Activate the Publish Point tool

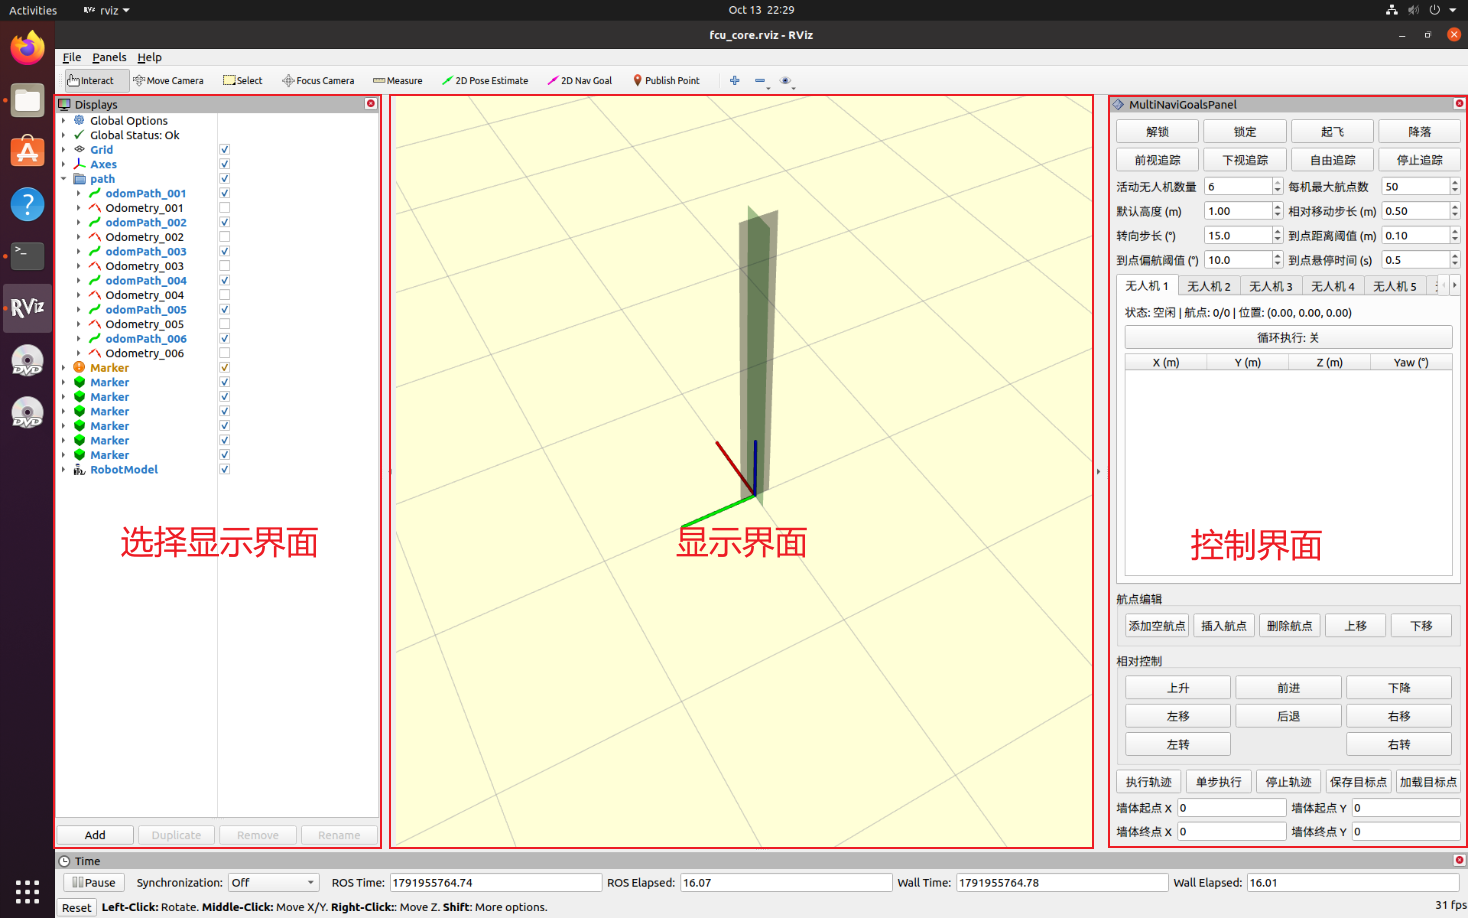[666, 81]
